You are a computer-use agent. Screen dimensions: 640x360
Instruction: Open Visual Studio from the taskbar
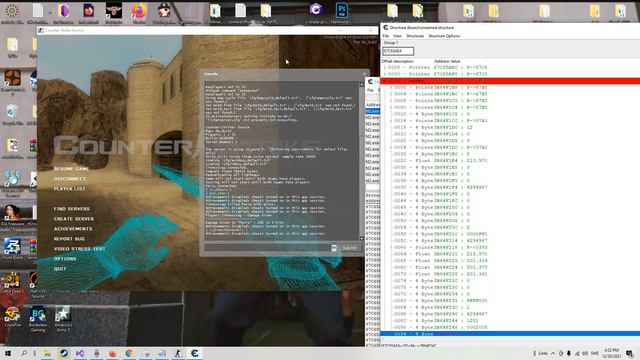[80, 353]
